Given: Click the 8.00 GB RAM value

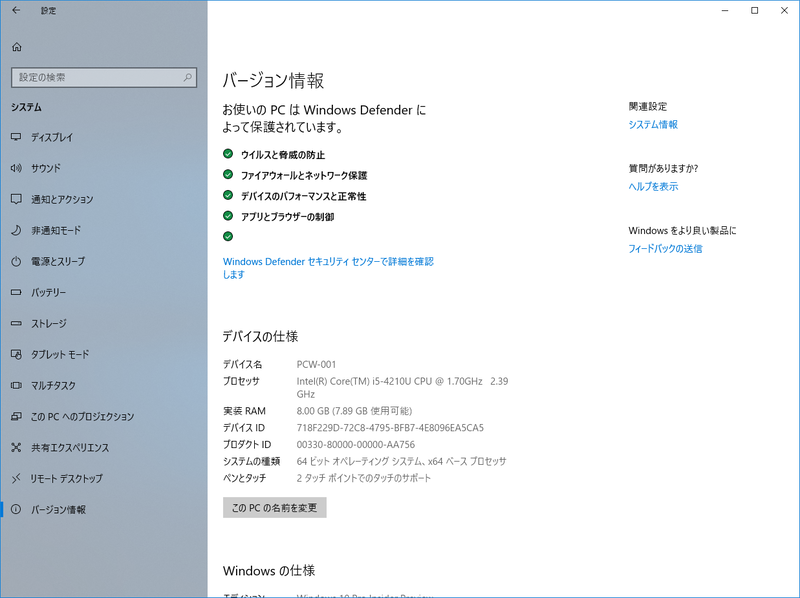Looking at the screenshot, I should (354, 411).
